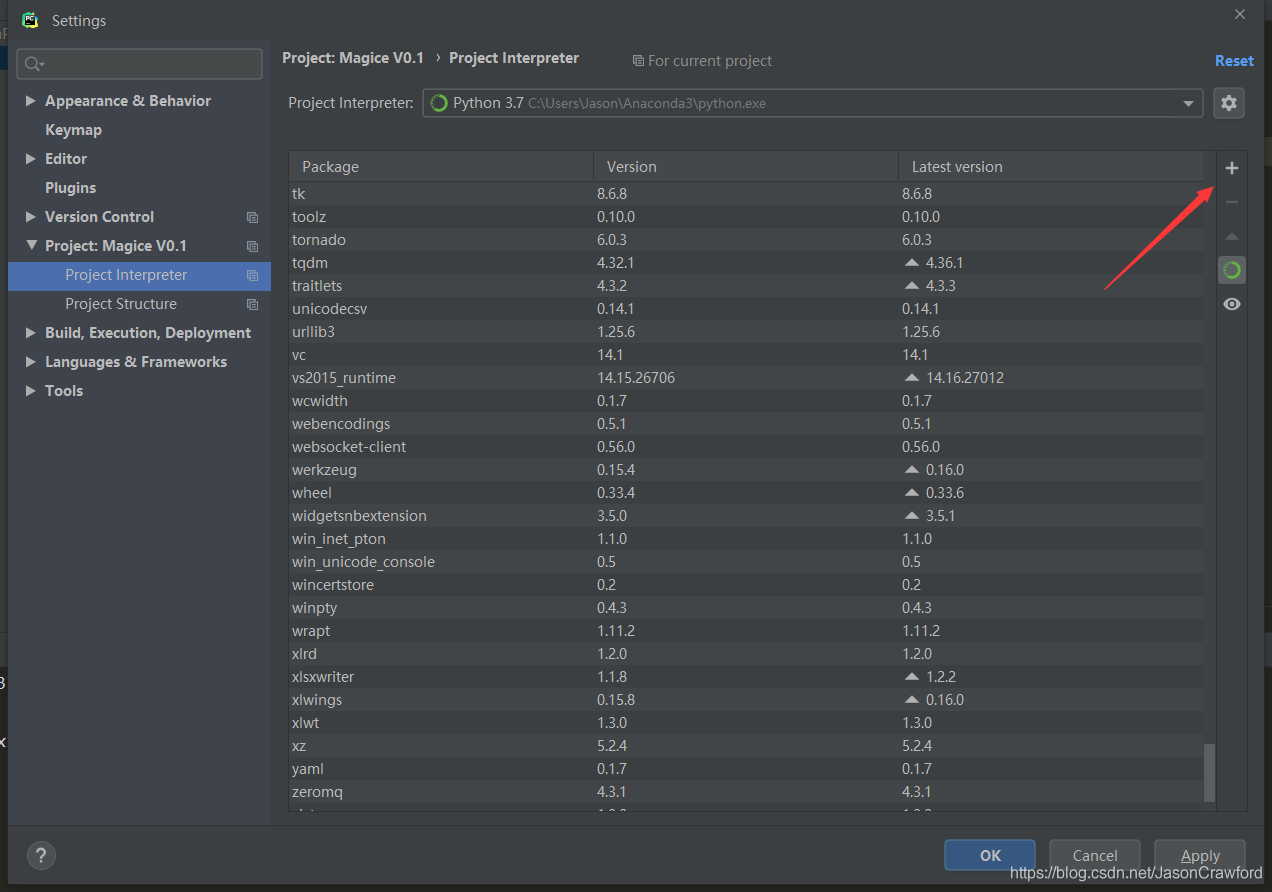Click upgrade arrow icon in vs2015_runtime row
This screenshot has height=892, width=1272.
coord(911,377)
